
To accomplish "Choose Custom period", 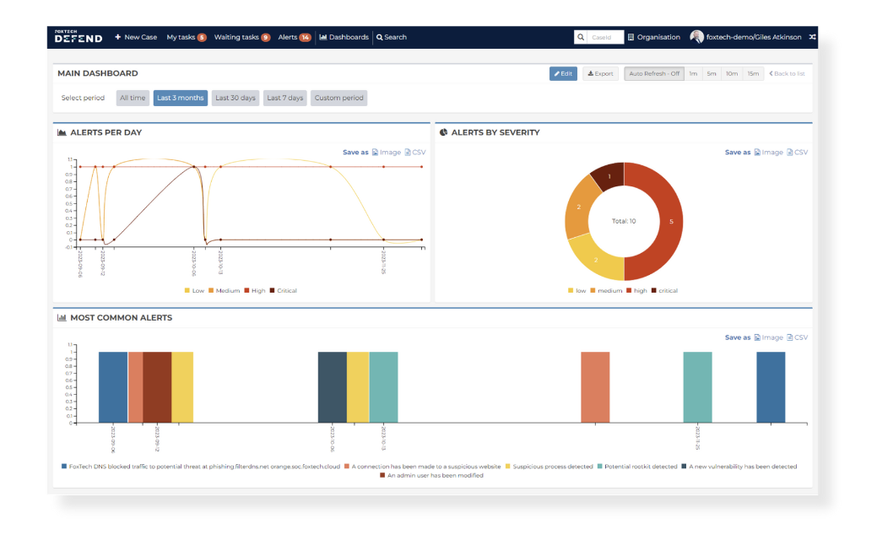I will pyautogui.click(x=339, y=98).
